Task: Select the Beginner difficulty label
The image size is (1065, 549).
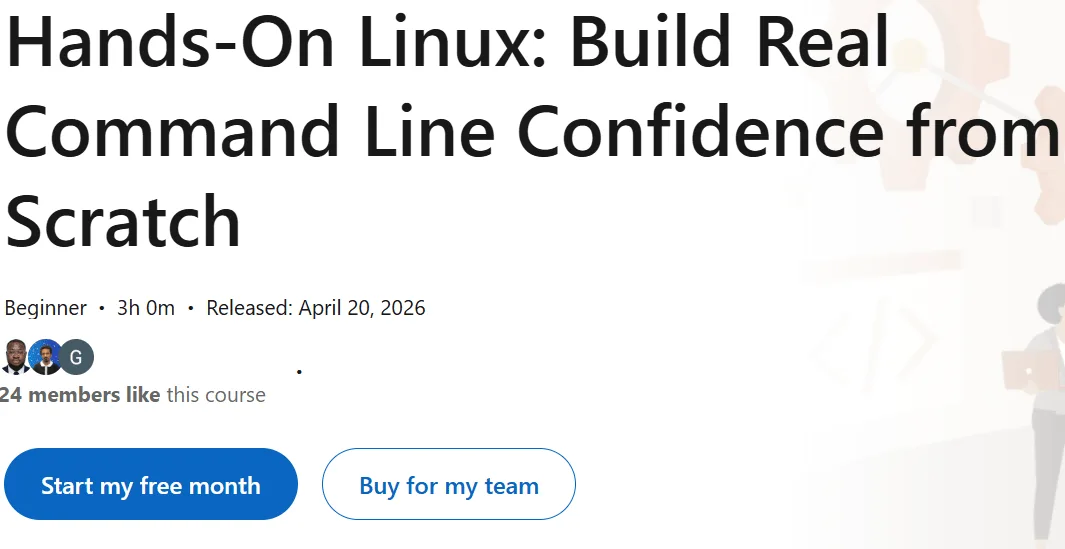Action: point(46,308)
